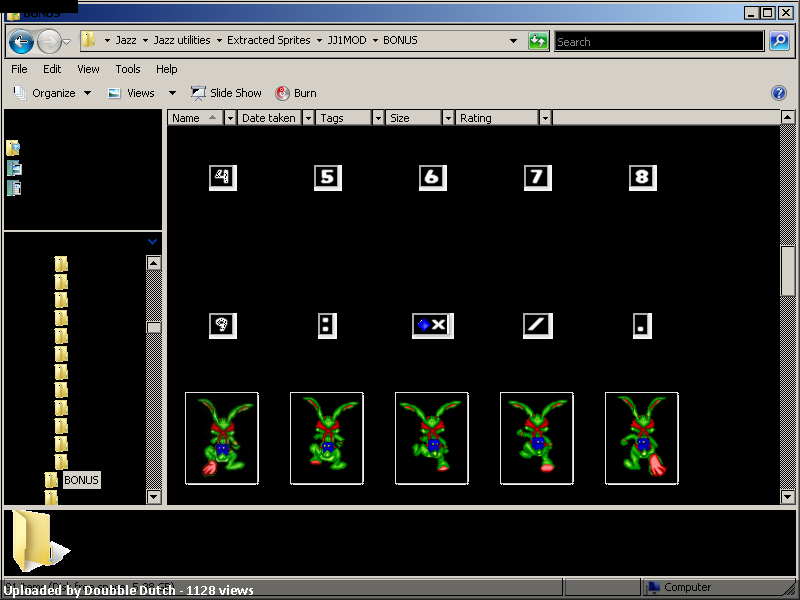Click the Jazz utilities breadcrumb segment
Viewport: 800px width, 600px height.
pyautogui.click(x=182, y=40)
